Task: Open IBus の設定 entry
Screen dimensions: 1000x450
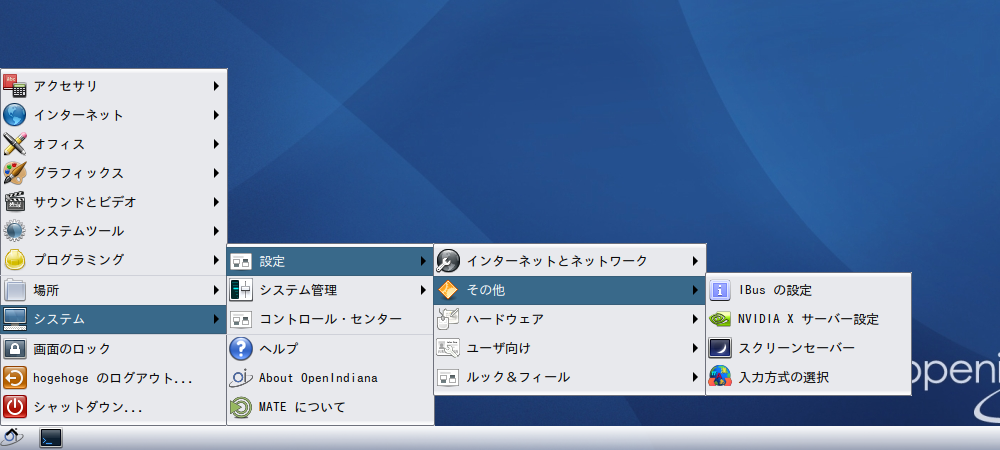Action: coord(808,290)
